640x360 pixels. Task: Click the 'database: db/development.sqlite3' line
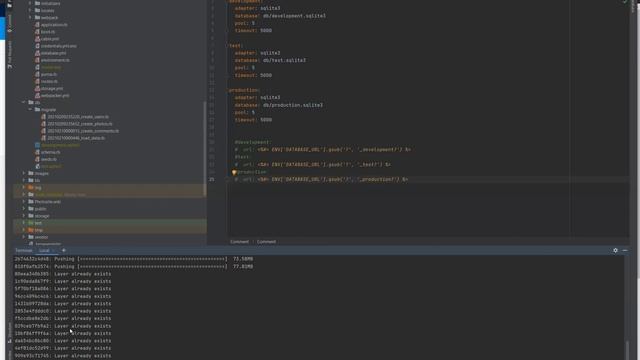pos(280,16)
